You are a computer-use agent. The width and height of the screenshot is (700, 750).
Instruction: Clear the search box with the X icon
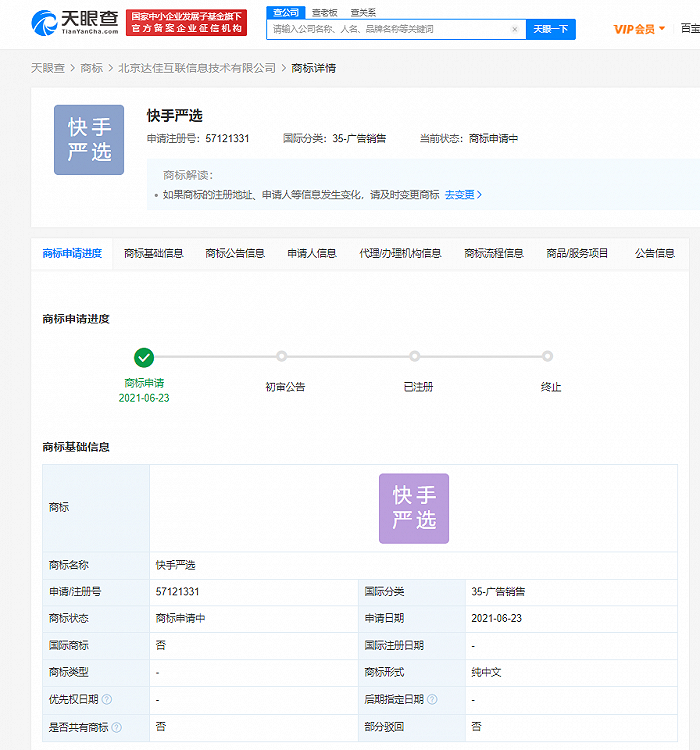point(515,29)
